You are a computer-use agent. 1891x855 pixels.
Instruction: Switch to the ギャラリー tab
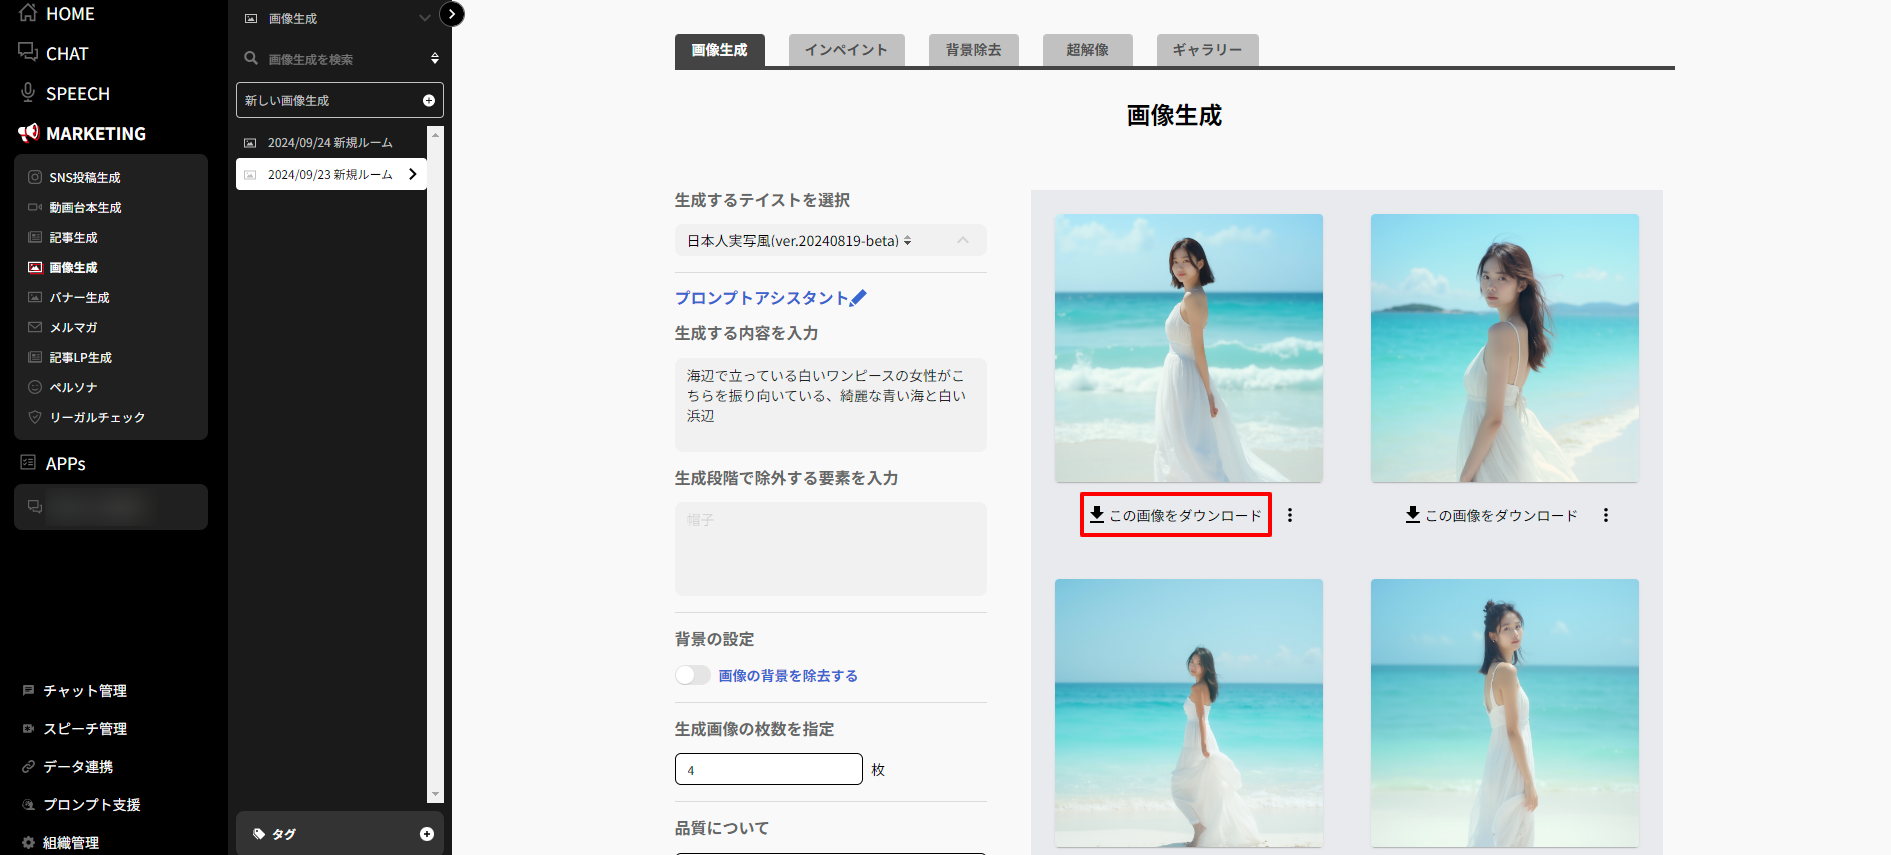[1207, 50]
